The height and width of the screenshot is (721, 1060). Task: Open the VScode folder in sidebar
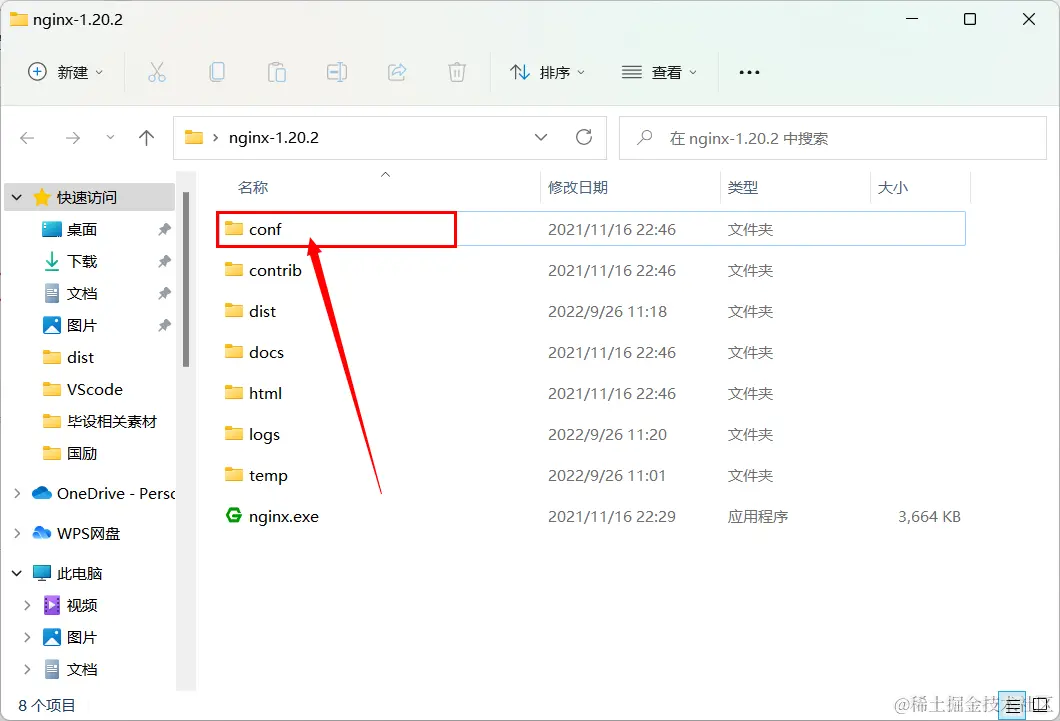(x=95, y=390)
